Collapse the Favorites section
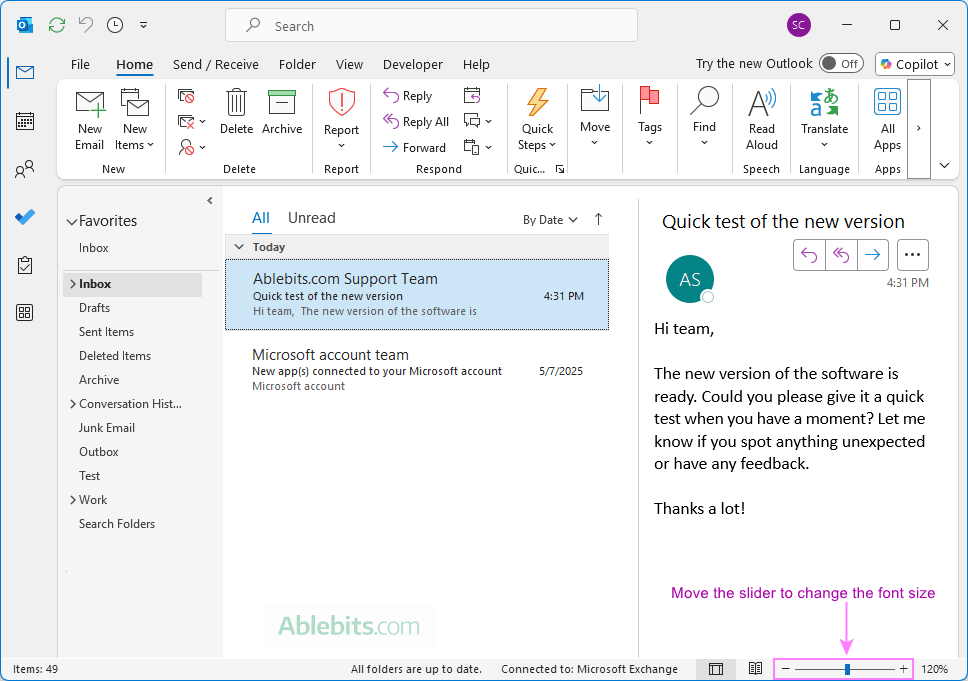Image resolution: width=968 pixels, height=681 pixels. point(72,222)
